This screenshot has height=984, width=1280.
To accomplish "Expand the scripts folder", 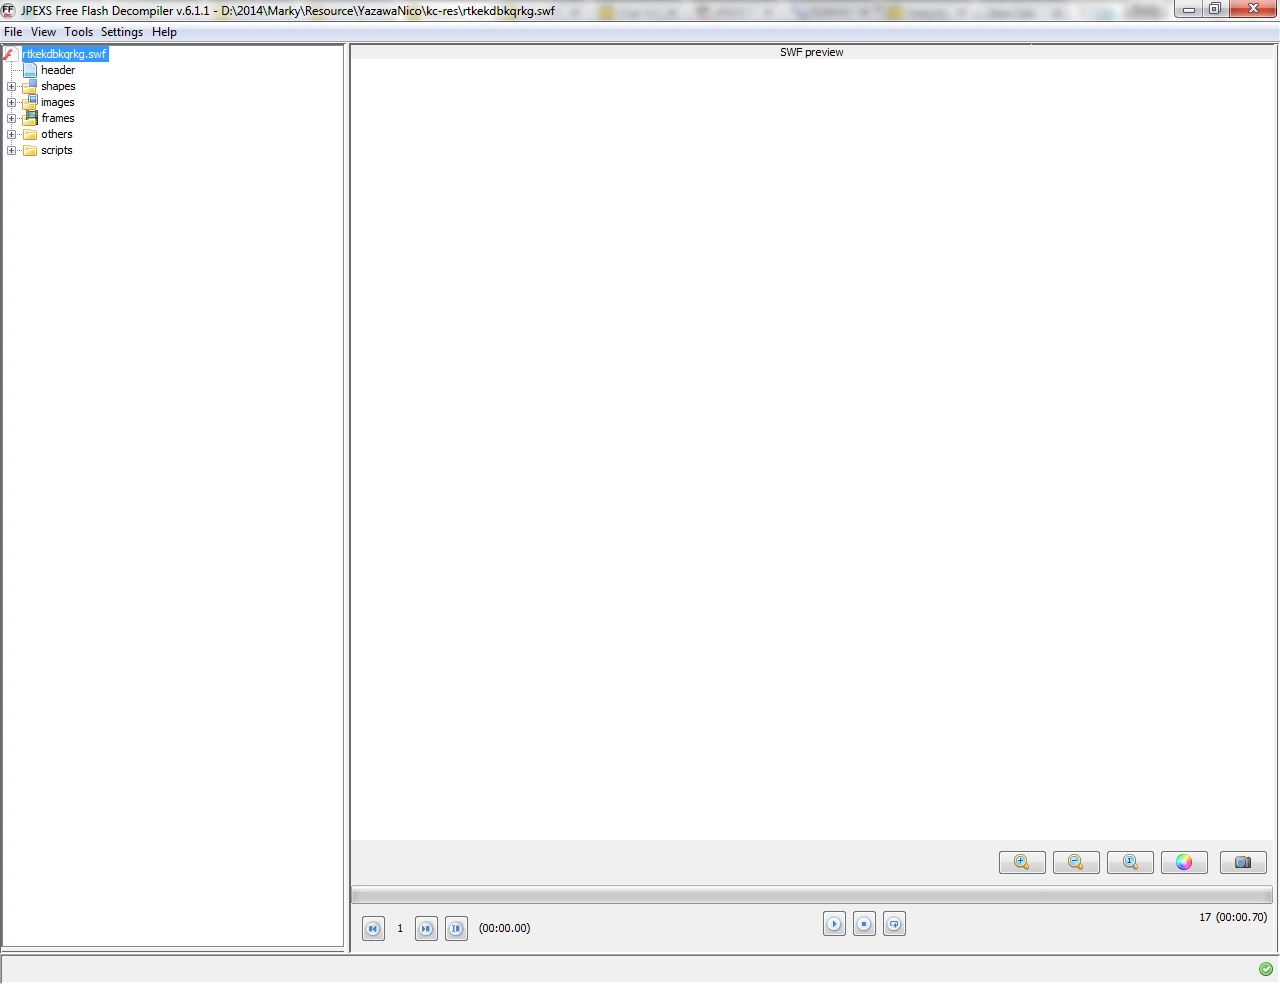I will click(x=11, y=151).
